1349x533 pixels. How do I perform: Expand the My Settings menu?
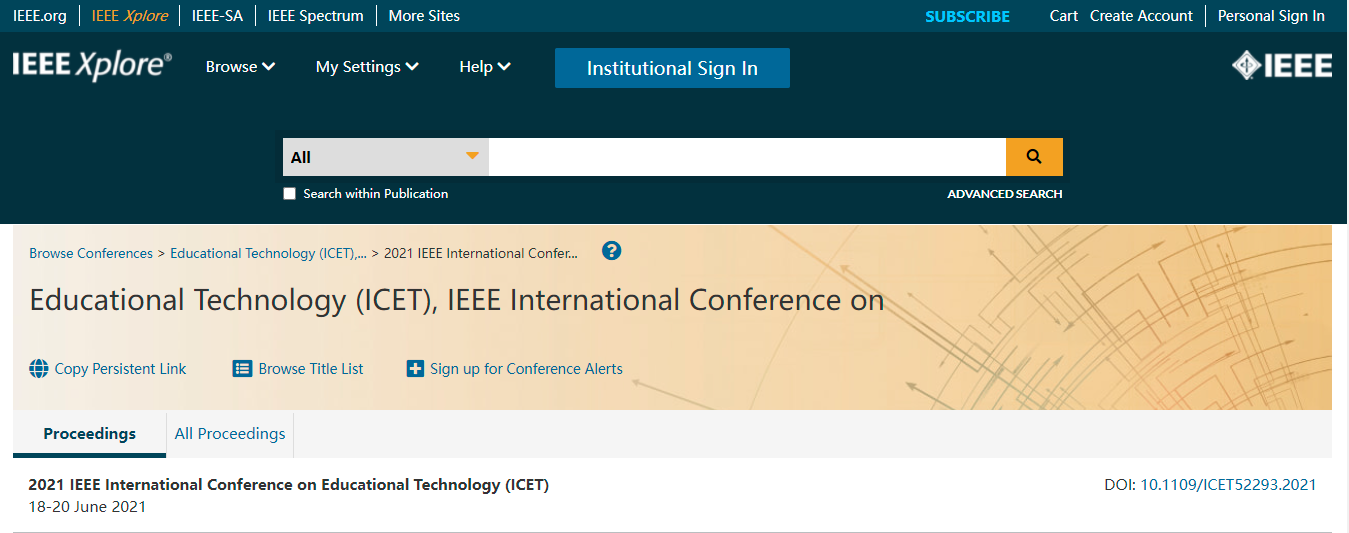(367, 67)
